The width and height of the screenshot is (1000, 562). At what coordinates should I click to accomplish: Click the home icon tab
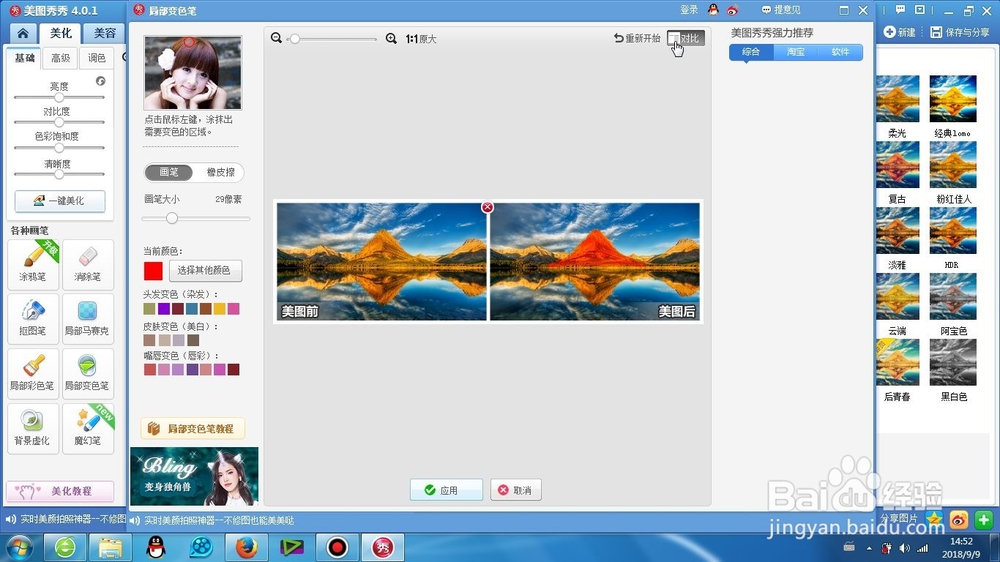(23, 33)
